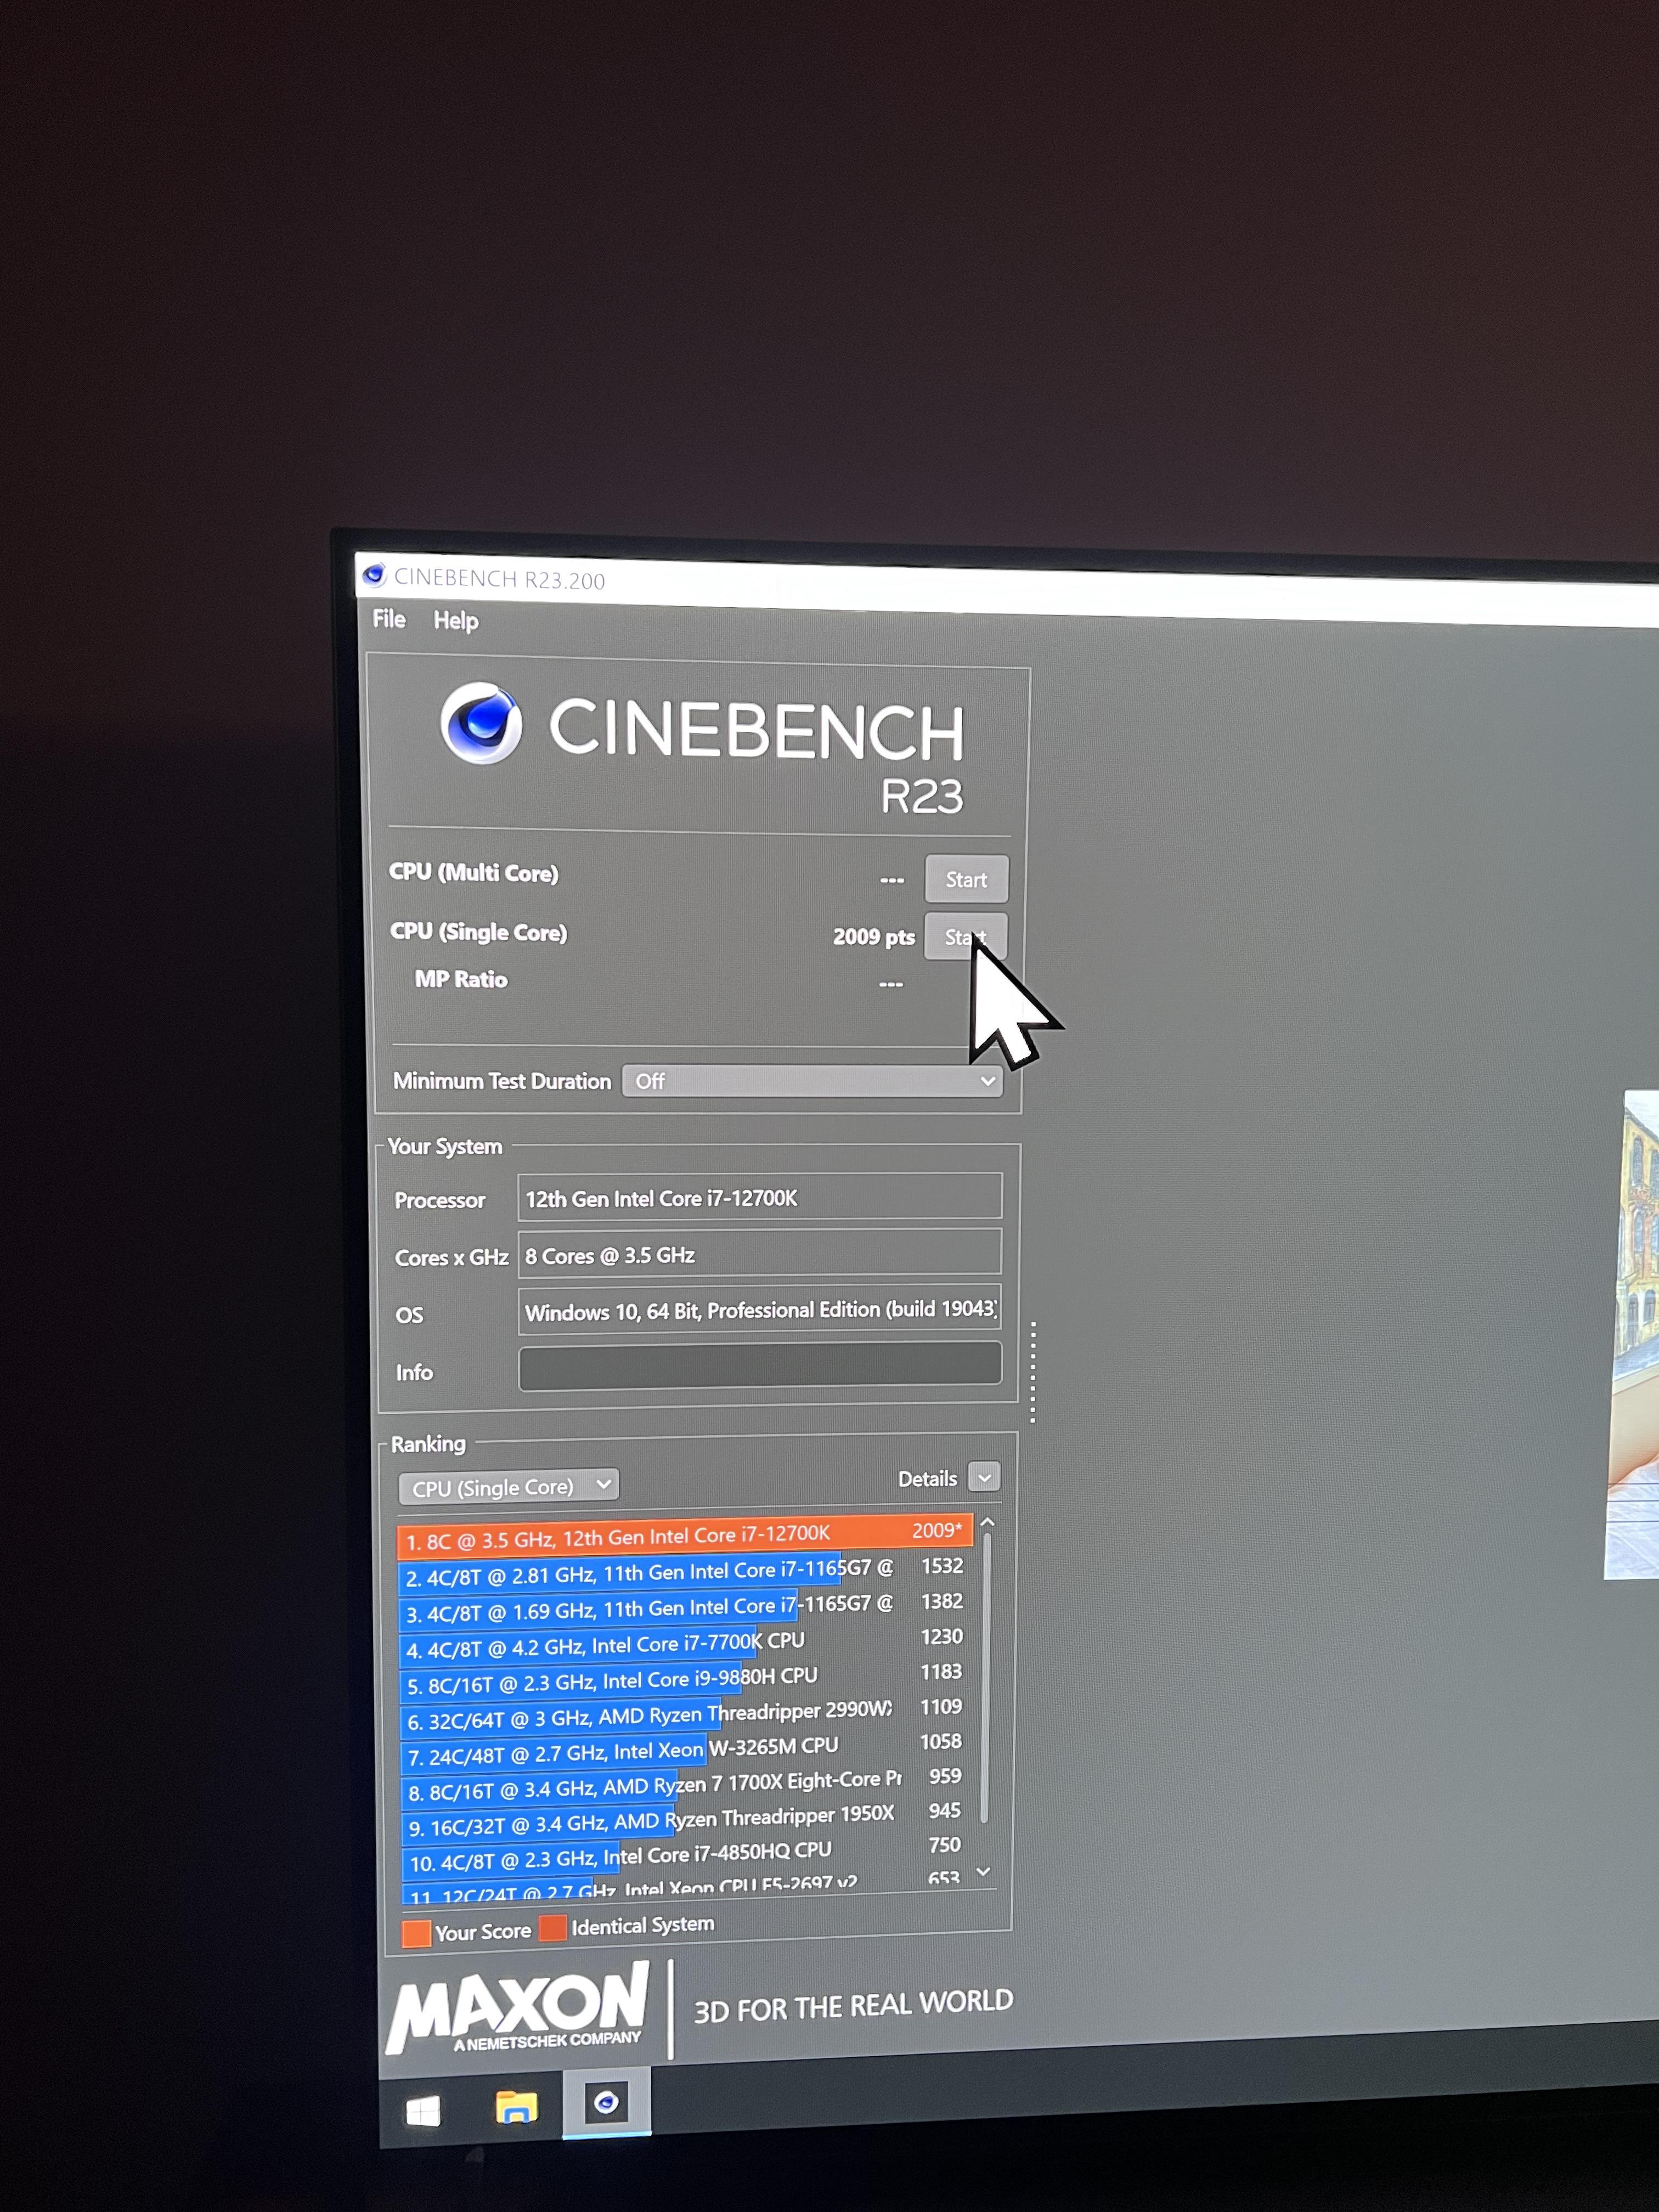This screenshot has height=2212, width=1659.
Task: Click the render preview thumbnail
Action: 1632,1334
